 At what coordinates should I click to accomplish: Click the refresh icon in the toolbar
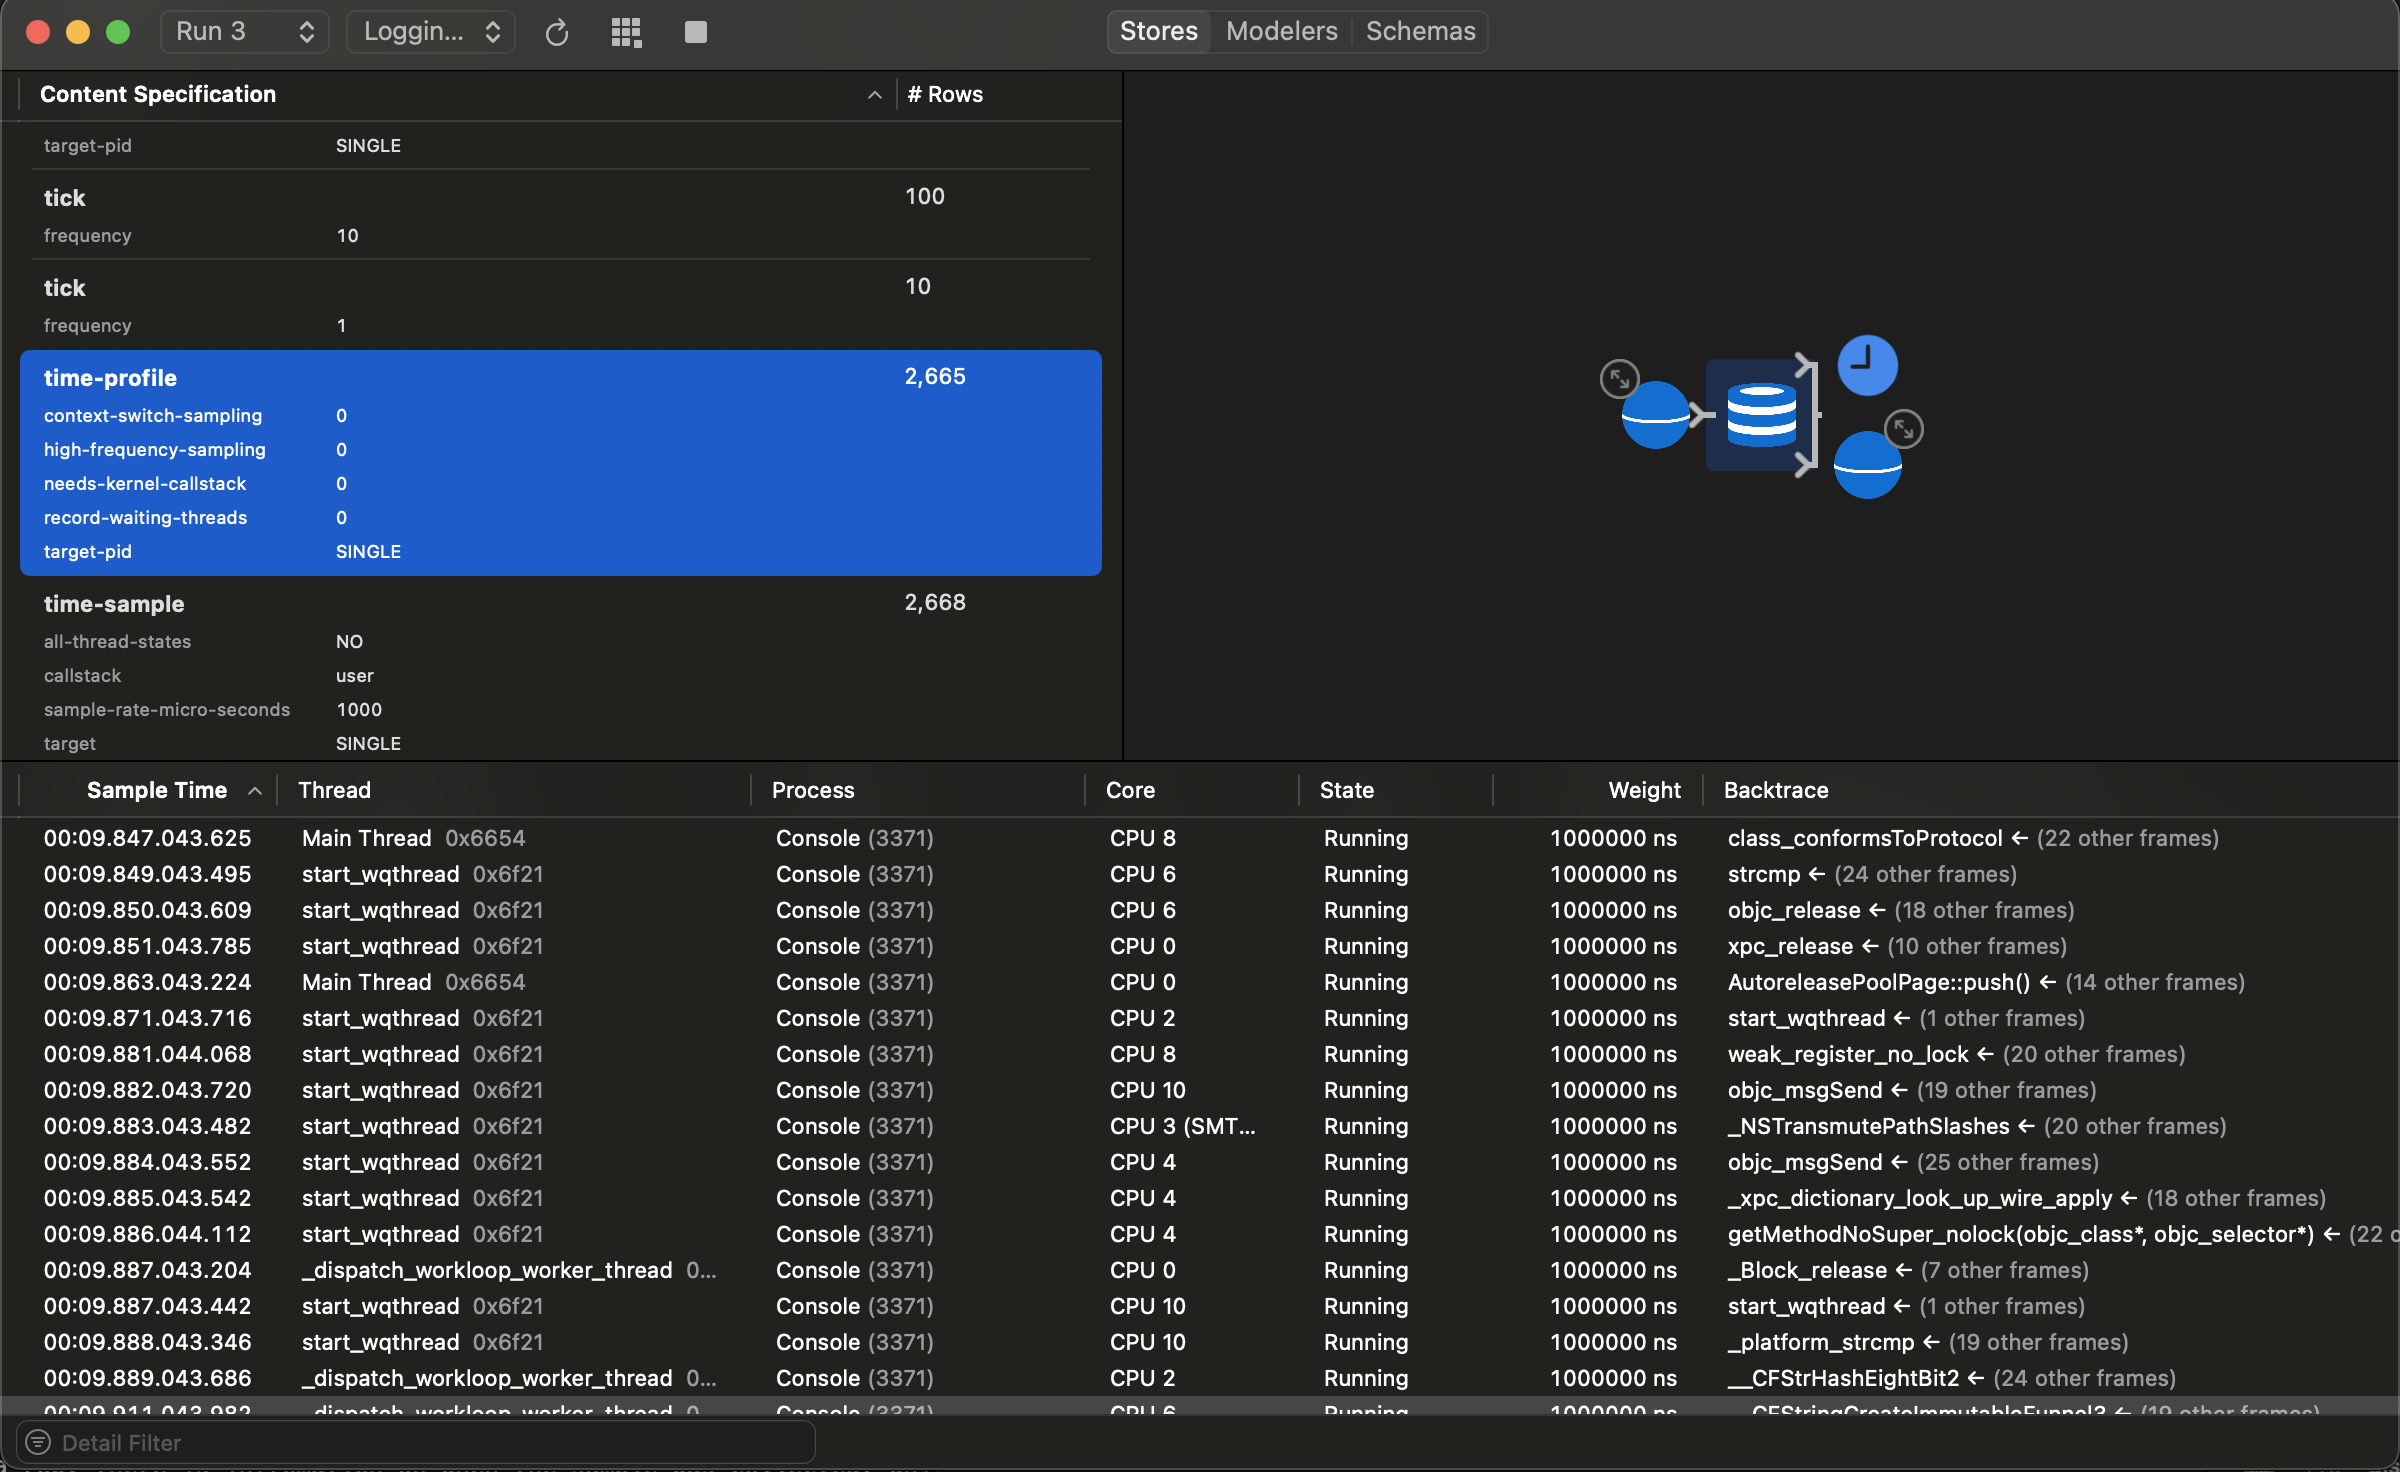(x=557, y=32)
